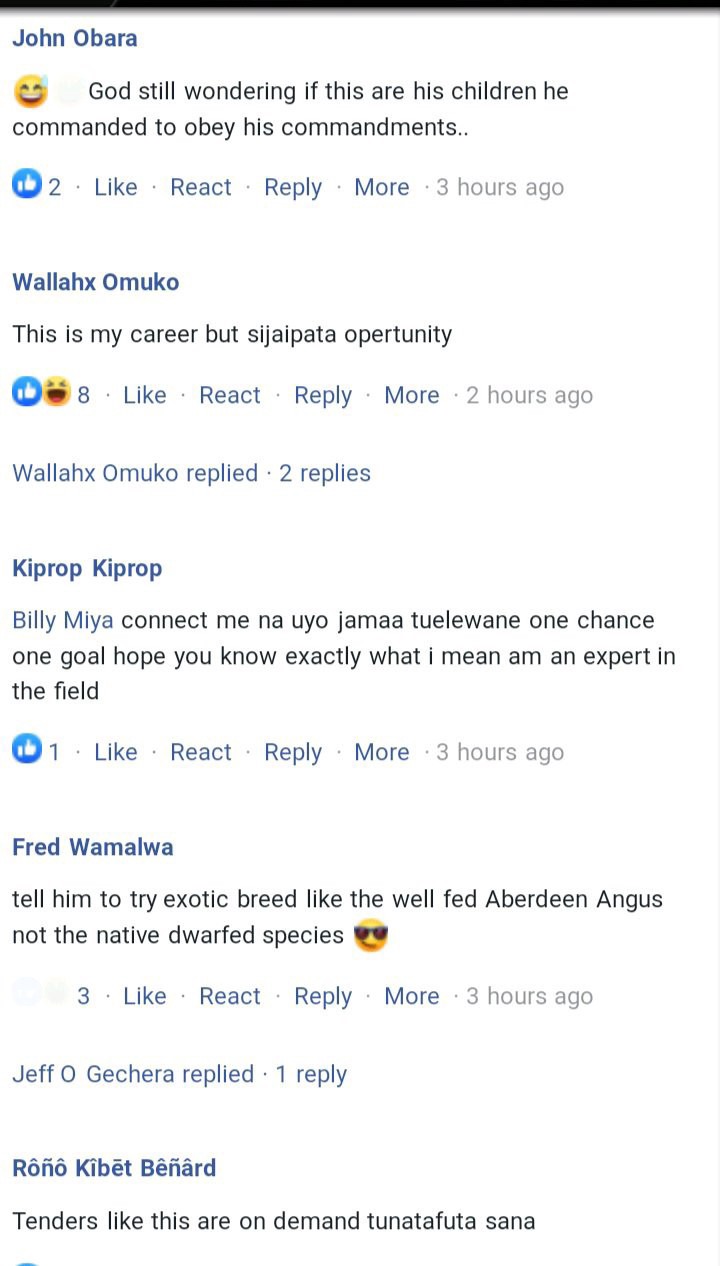Image resolution: width=720 pixels, height=1266 pixels.
Task: Open the tagged Billy Miya profile link
Action: coord(62,620)
